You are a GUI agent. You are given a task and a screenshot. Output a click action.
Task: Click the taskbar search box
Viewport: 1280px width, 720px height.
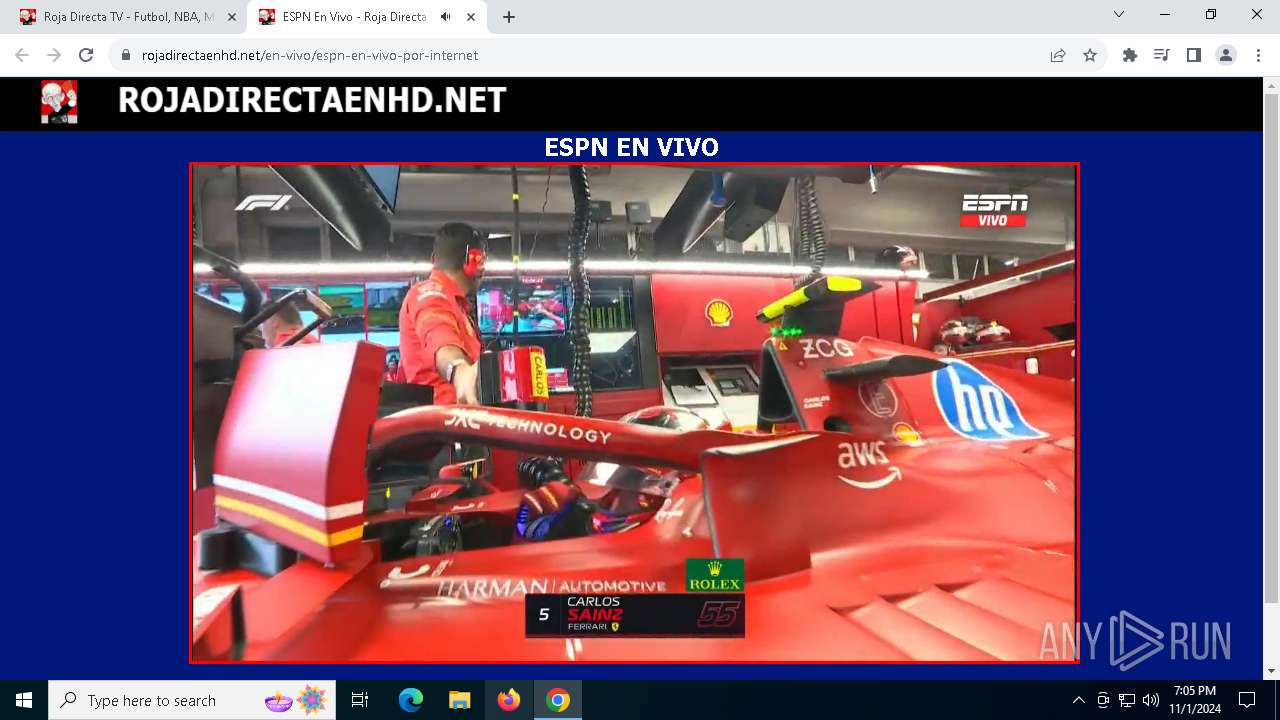(192, 700)
